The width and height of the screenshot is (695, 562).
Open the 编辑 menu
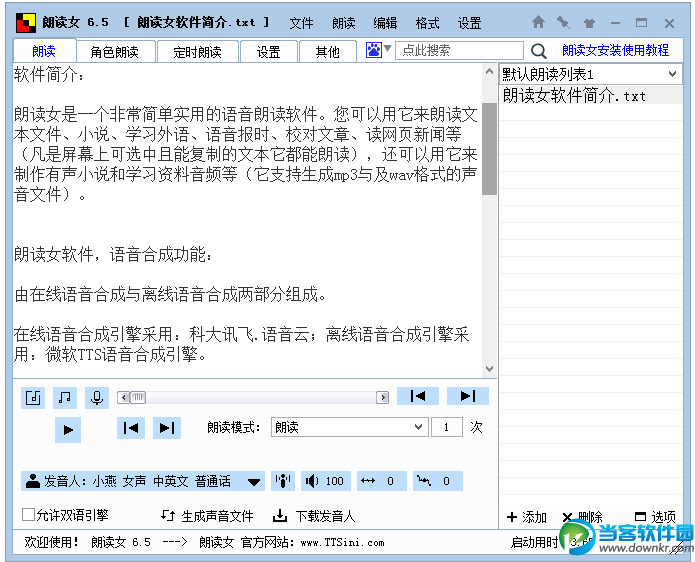[x=385, y=23]
